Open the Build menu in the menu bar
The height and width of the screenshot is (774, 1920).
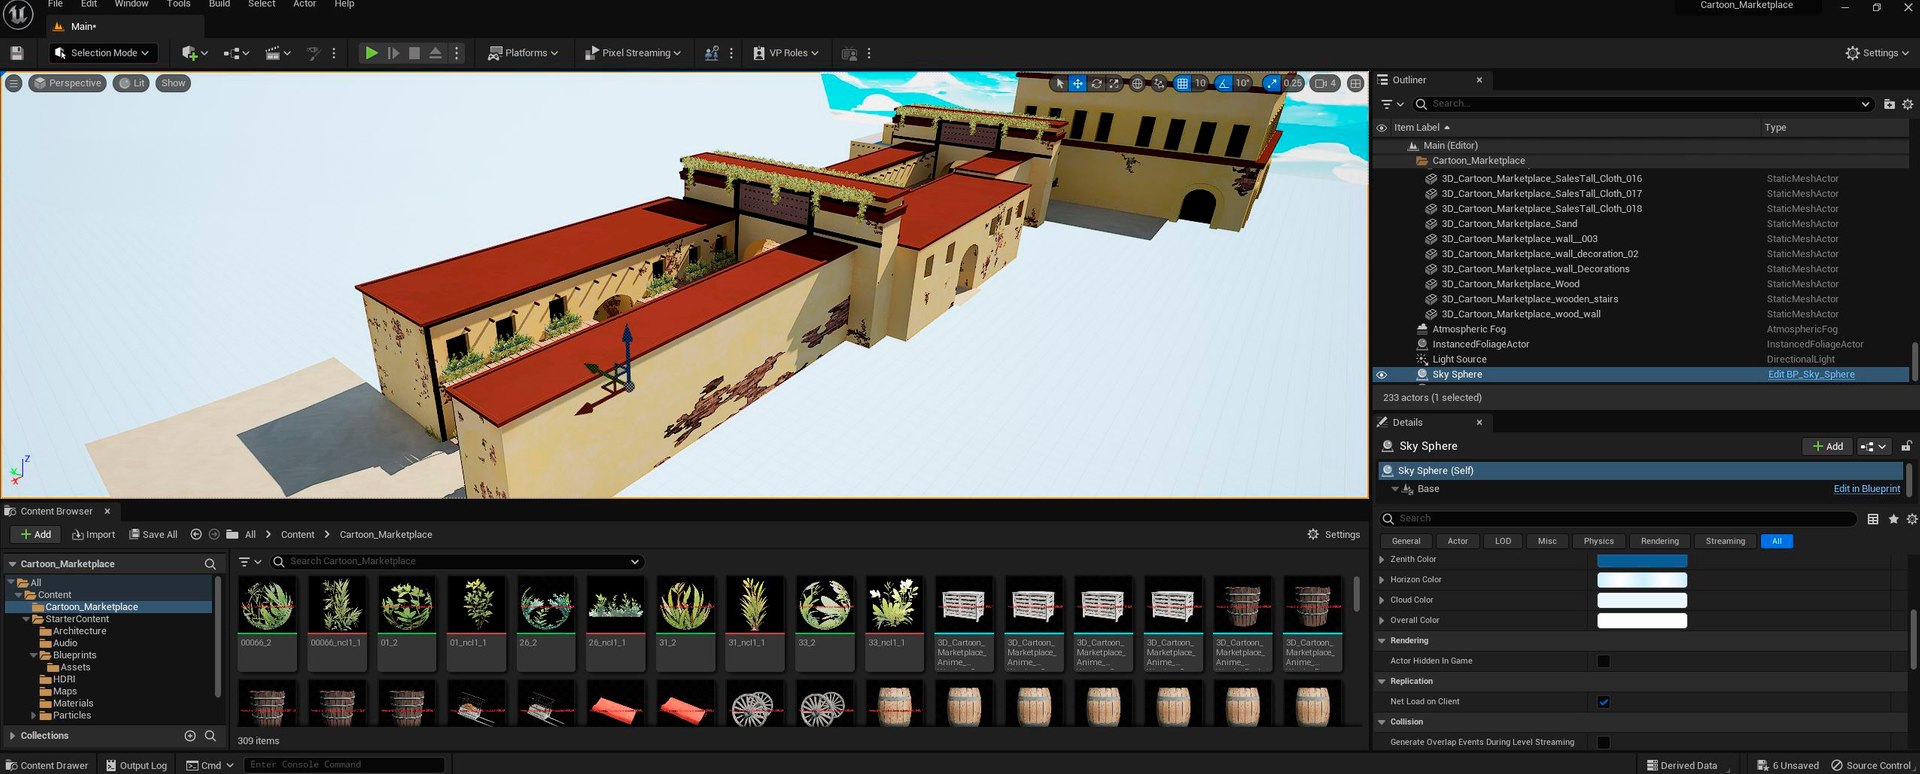click(219, 4)
